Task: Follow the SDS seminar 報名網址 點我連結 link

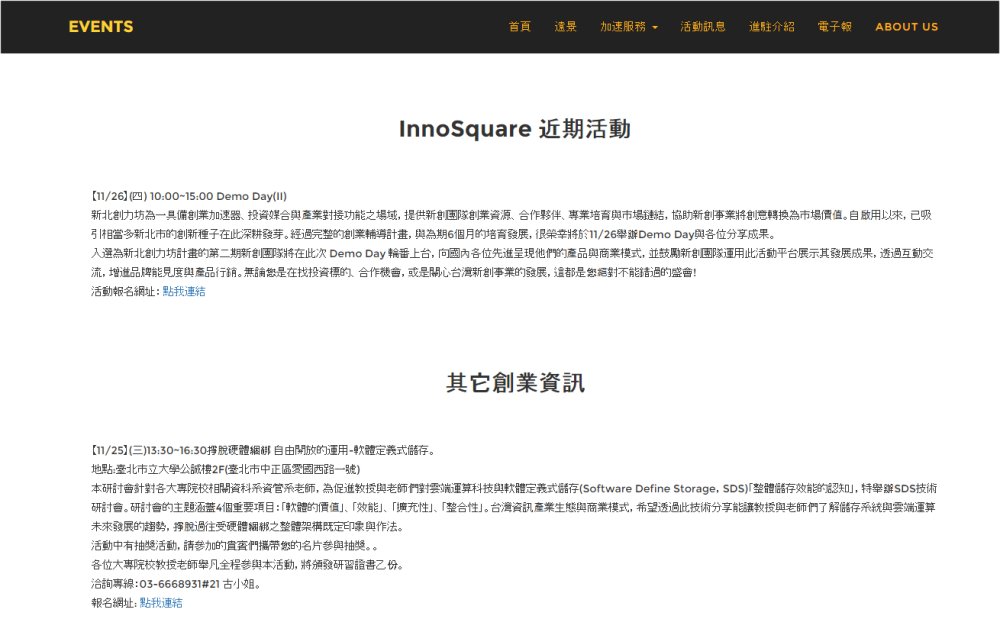Action: [x=161, y=603]
